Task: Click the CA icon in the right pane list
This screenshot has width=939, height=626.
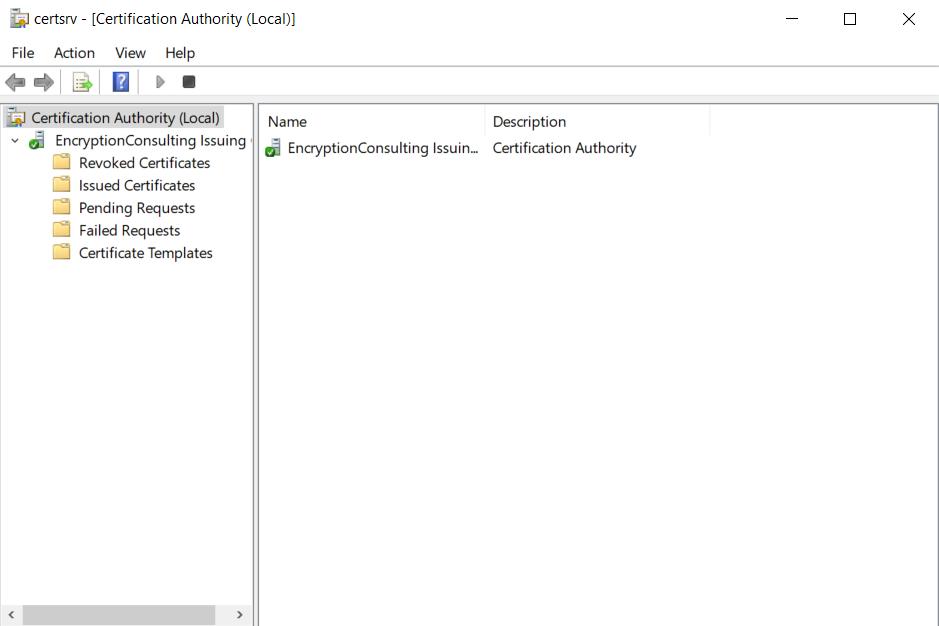Action: (x=273, y=147)
